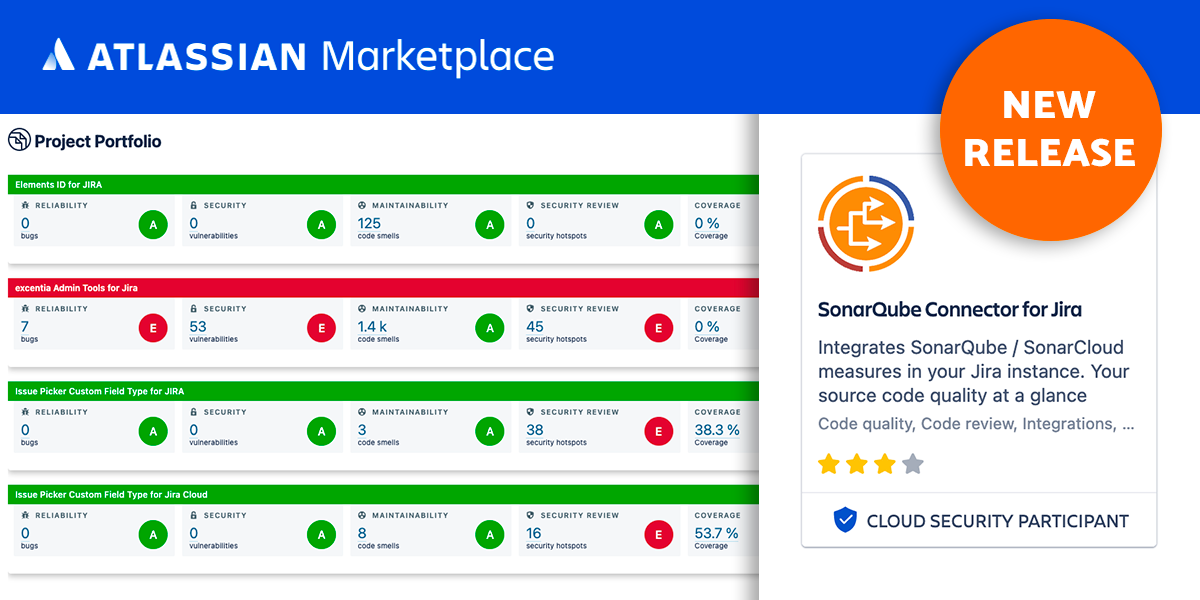1200x600 pixels.
Task: Click the '1.4 k' code smells value
Action: pyautogui.click(x=372, y=326)
